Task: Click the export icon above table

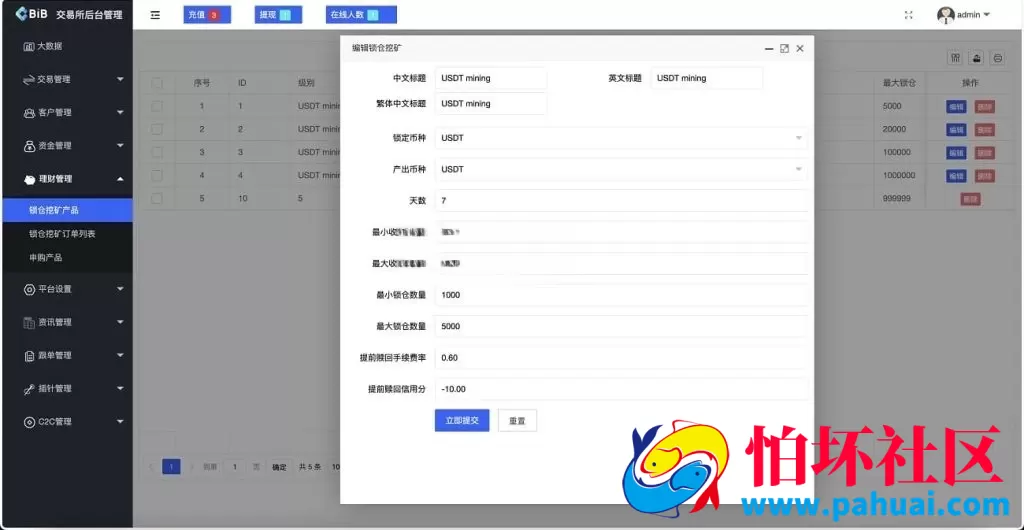Action: [x=977, y=58]
